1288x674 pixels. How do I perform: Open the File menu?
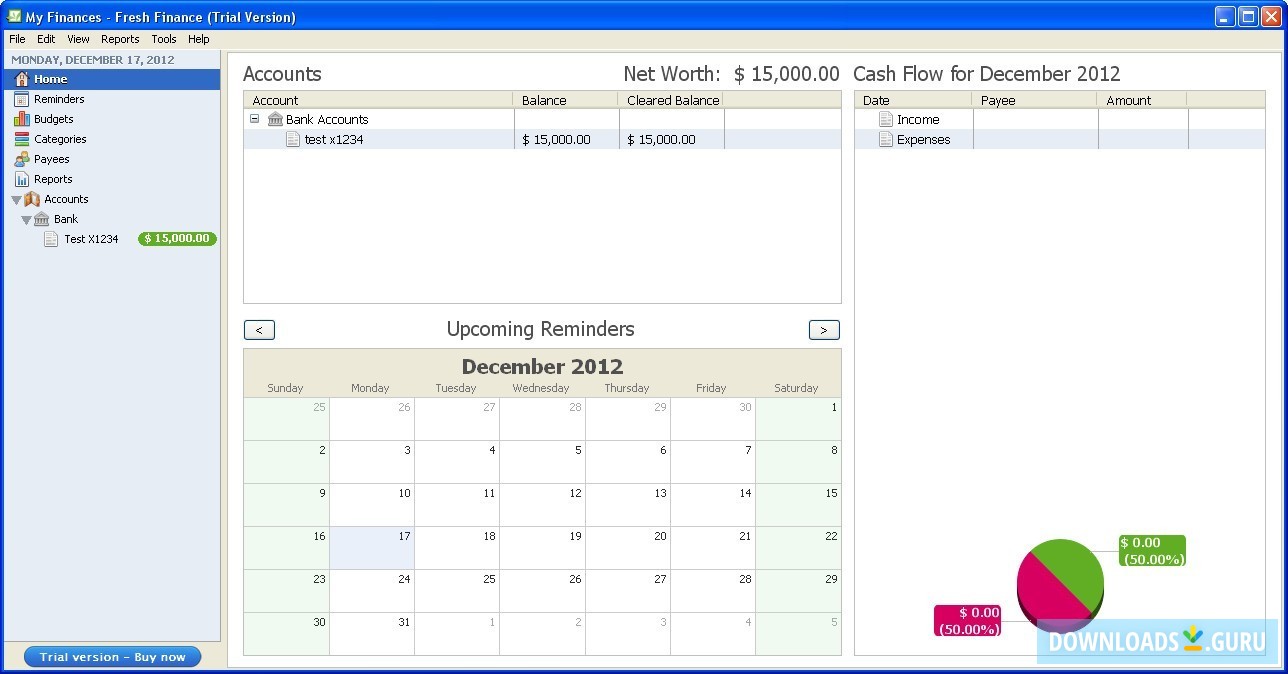(17, 39)
